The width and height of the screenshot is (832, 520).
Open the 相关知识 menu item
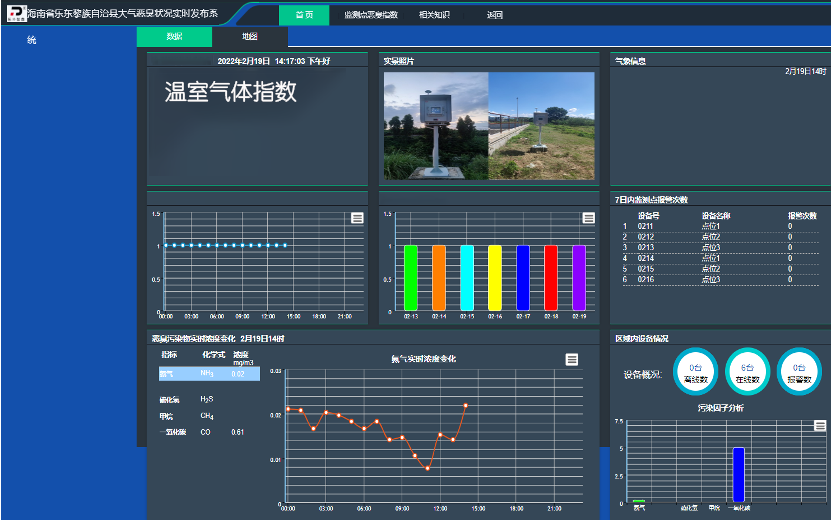(x=434, y=15)
